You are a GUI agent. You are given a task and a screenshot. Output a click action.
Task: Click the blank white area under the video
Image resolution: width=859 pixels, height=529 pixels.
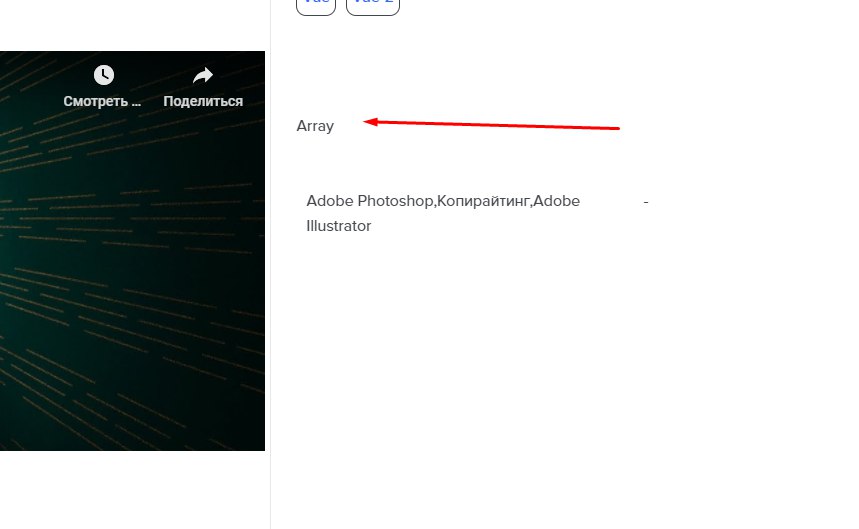click(x=133, y=490)
